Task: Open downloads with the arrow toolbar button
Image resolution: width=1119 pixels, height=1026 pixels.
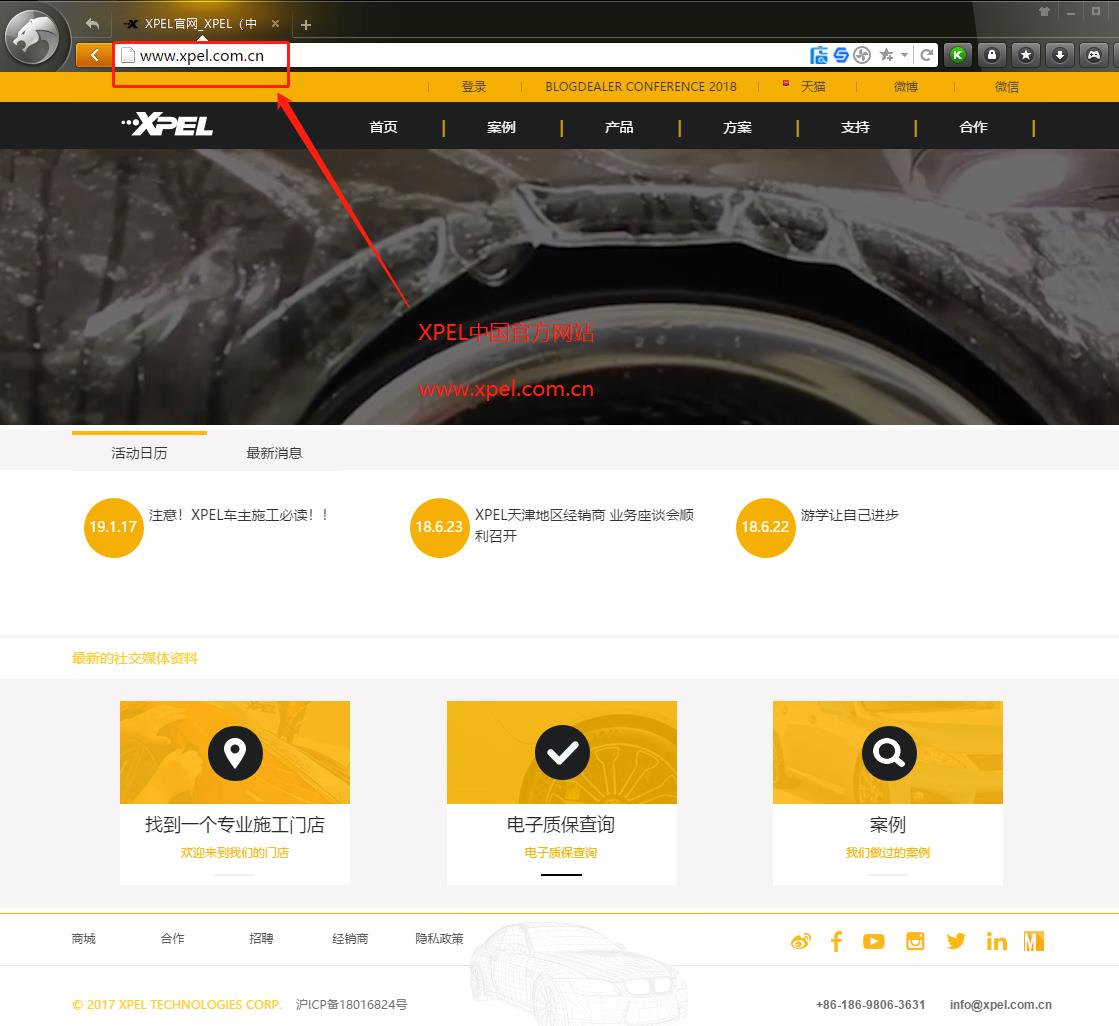Action: point(1060,55)
